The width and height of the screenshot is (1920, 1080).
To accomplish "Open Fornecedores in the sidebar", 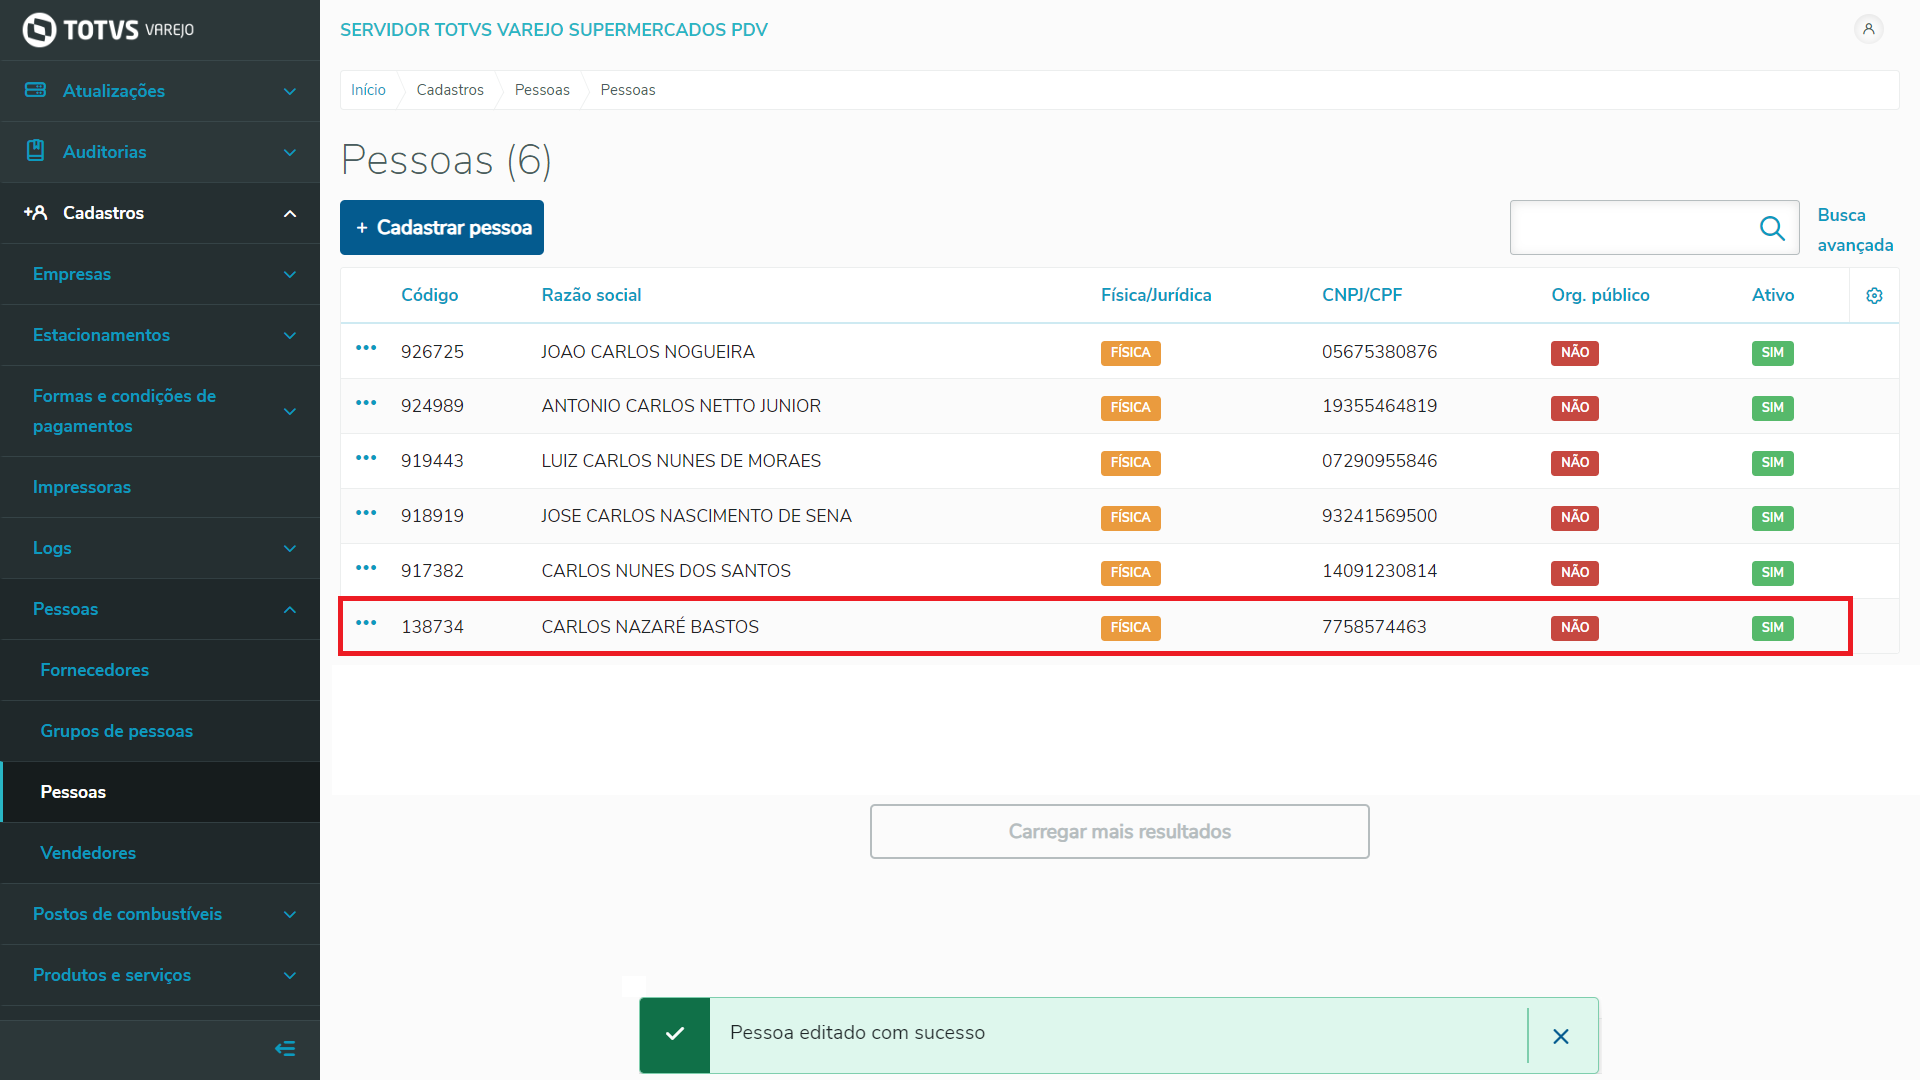I will point(95,670).
